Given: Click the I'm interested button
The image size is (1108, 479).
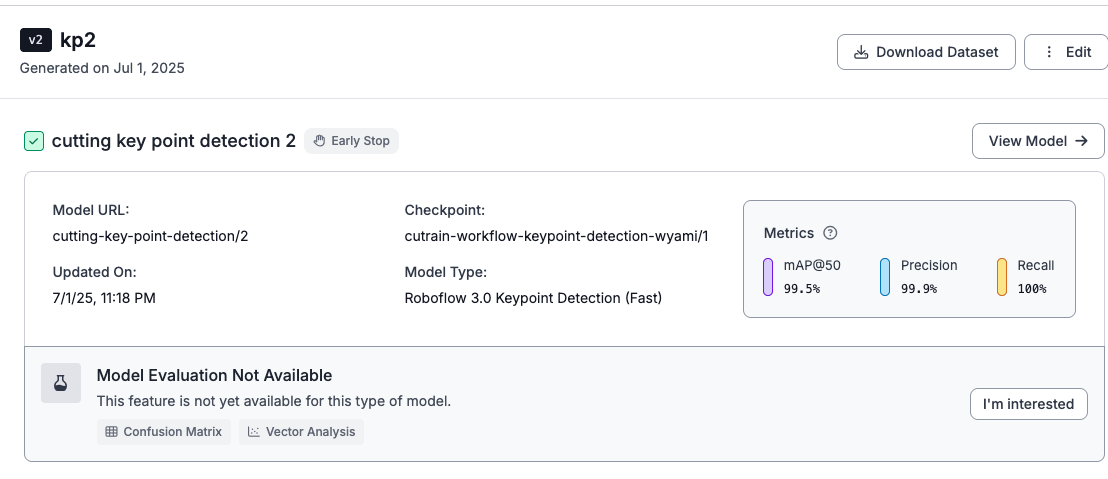Looking at the screenshot, I should 1028,404.
